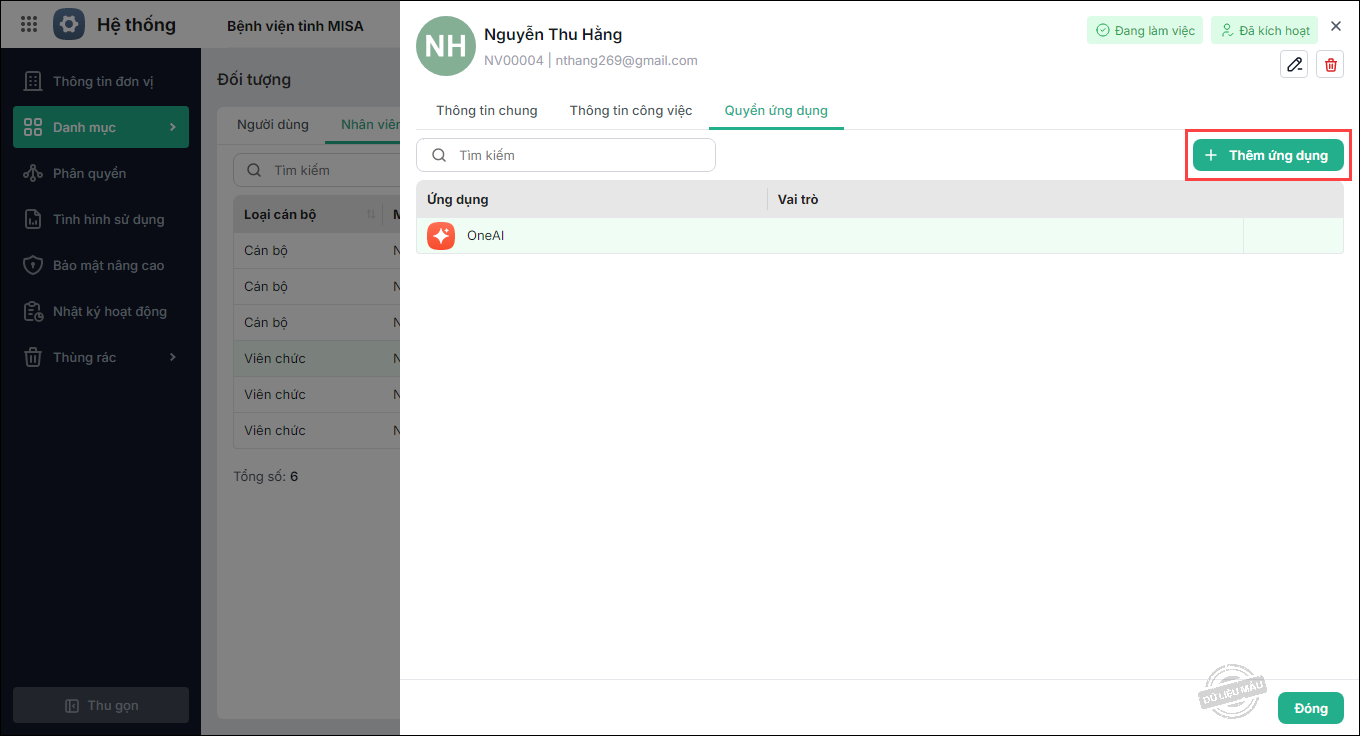Click the Đã kích hoạt status badge

click(x=1264, y=30)
